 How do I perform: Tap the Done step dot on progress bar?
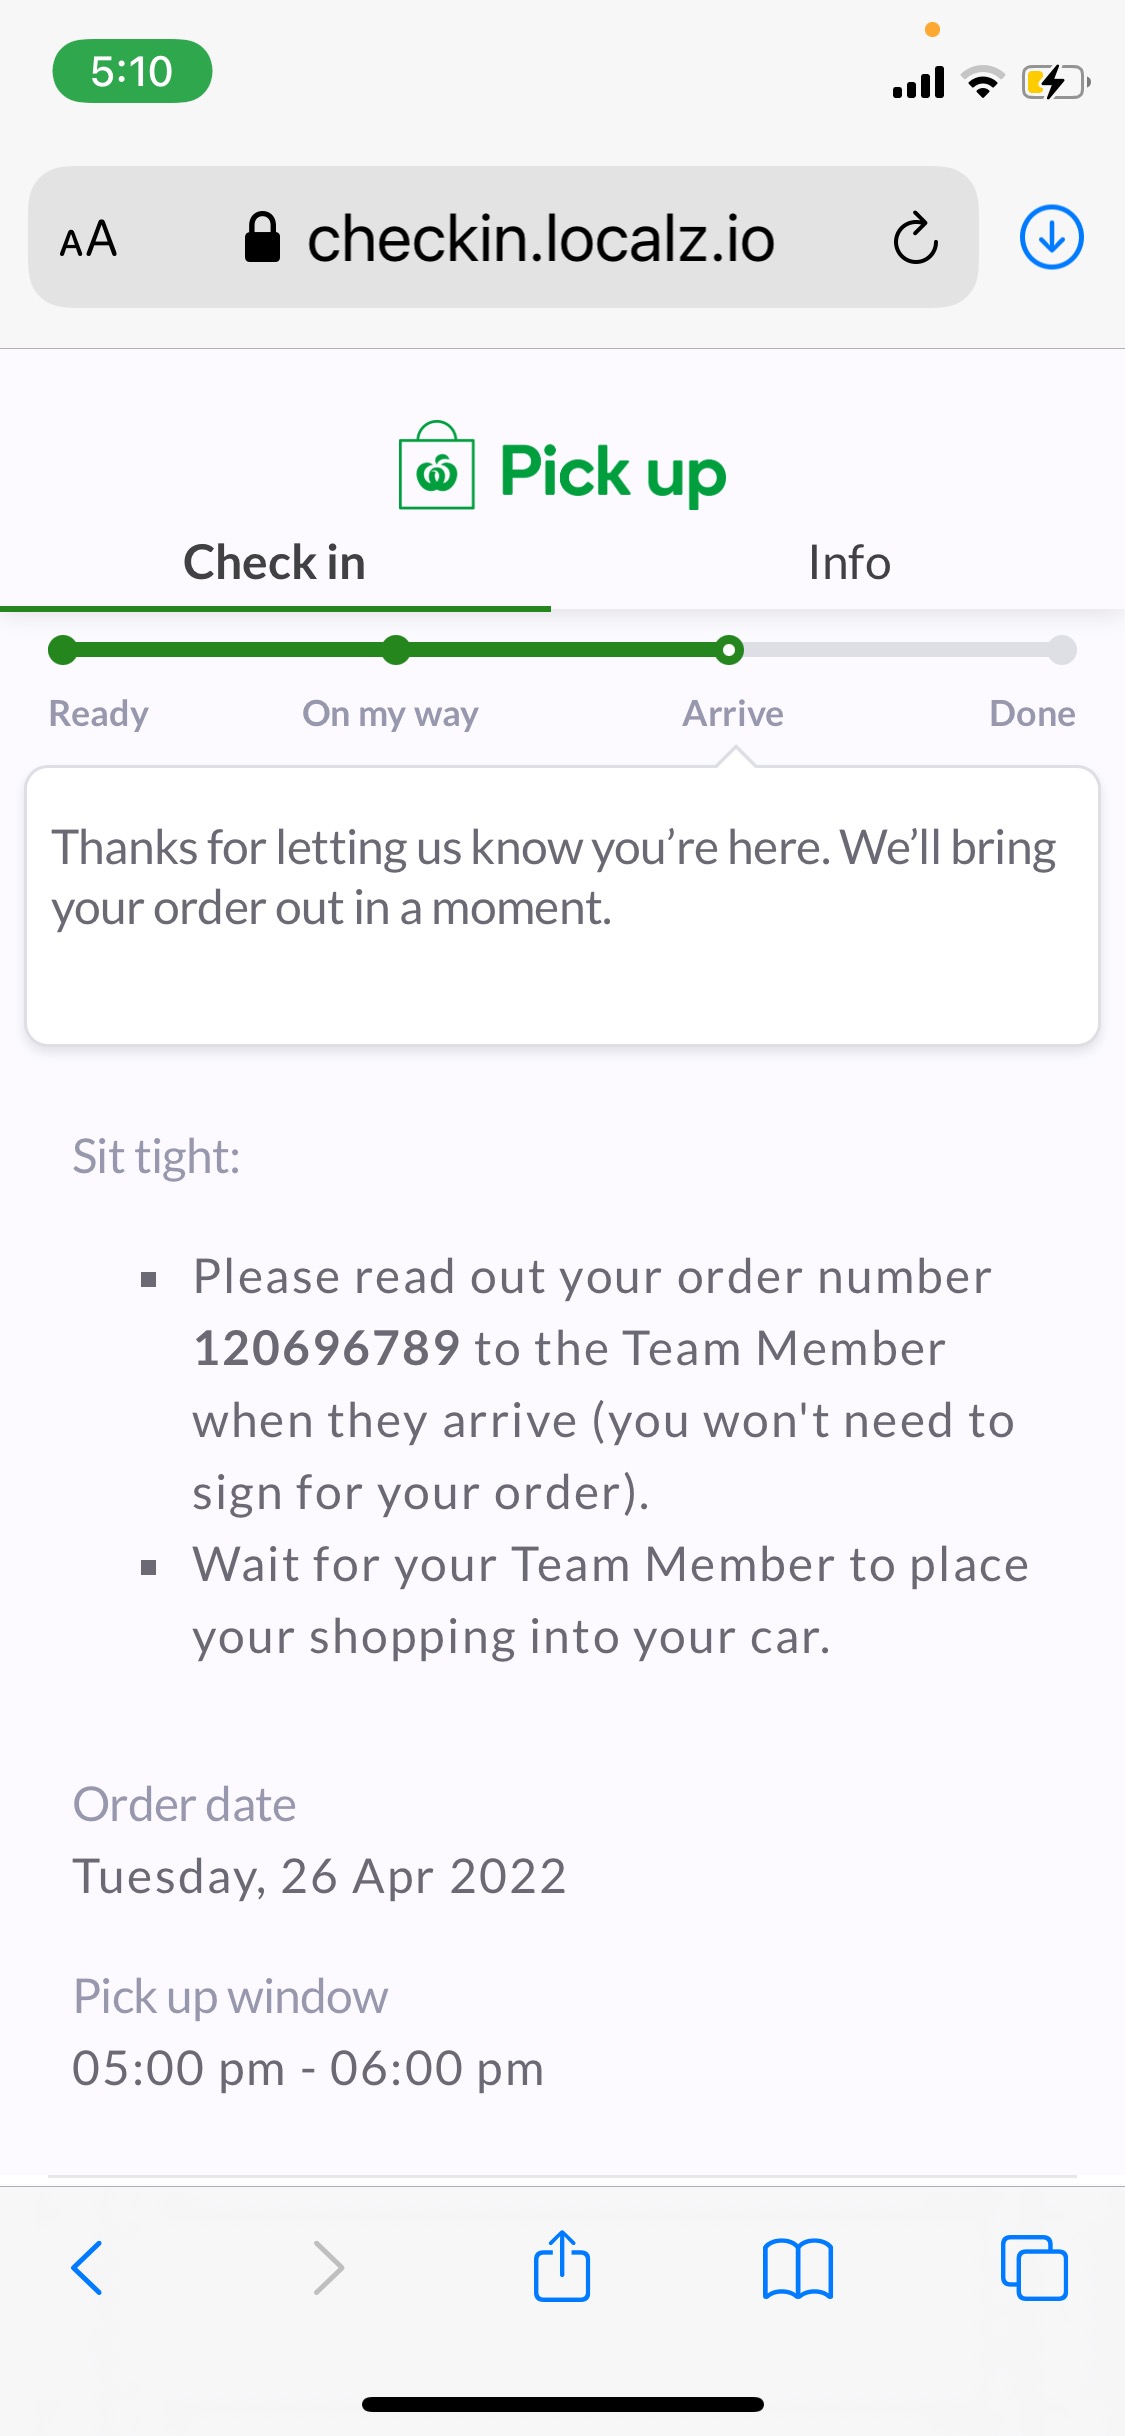(x=1062, y=651)
